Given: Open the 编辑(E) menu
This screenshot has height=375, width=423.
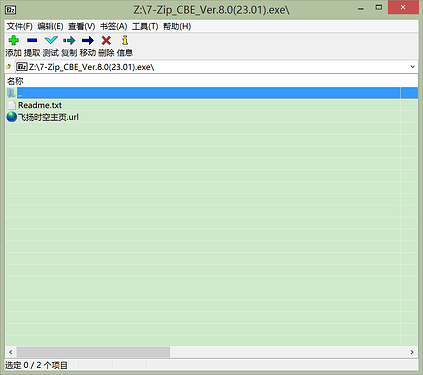Looking at the screenshot, I should pos(50,26).
